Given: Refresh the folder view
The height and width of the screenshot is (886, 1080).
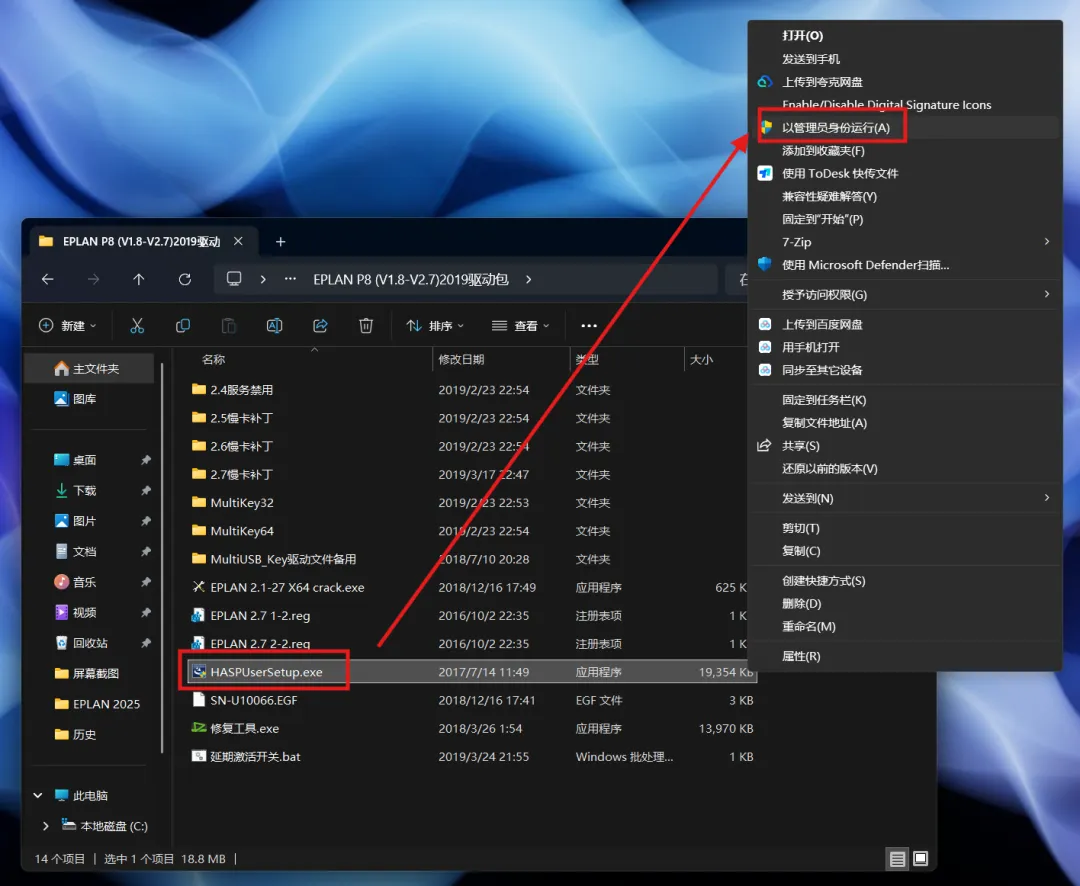Looking at the screenshot, I should [185, 279].
